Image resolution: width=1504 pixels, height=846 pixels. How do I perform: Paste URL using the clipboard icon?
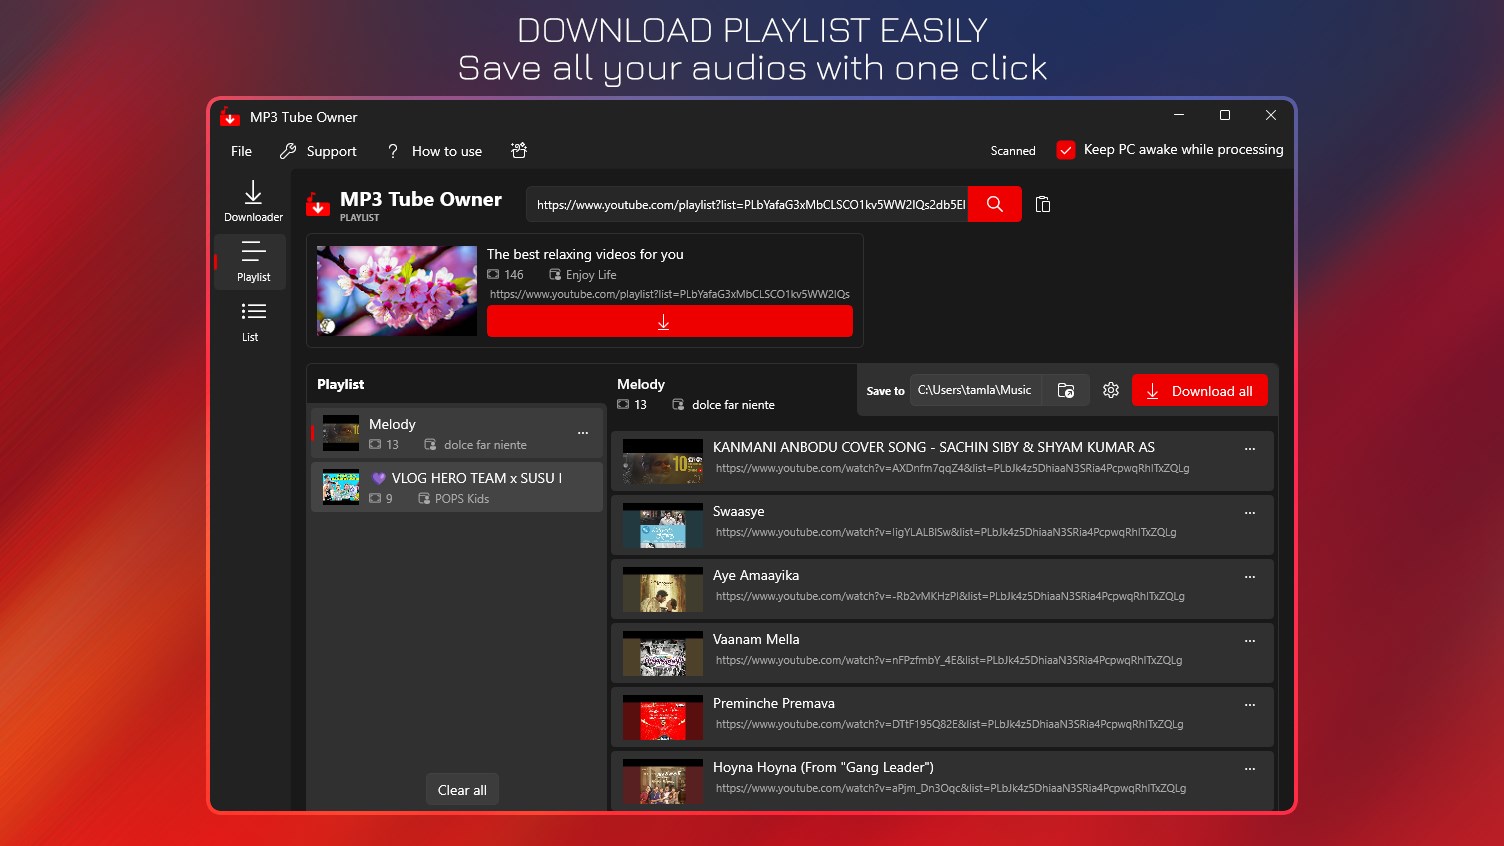(x=1042, y=204)
